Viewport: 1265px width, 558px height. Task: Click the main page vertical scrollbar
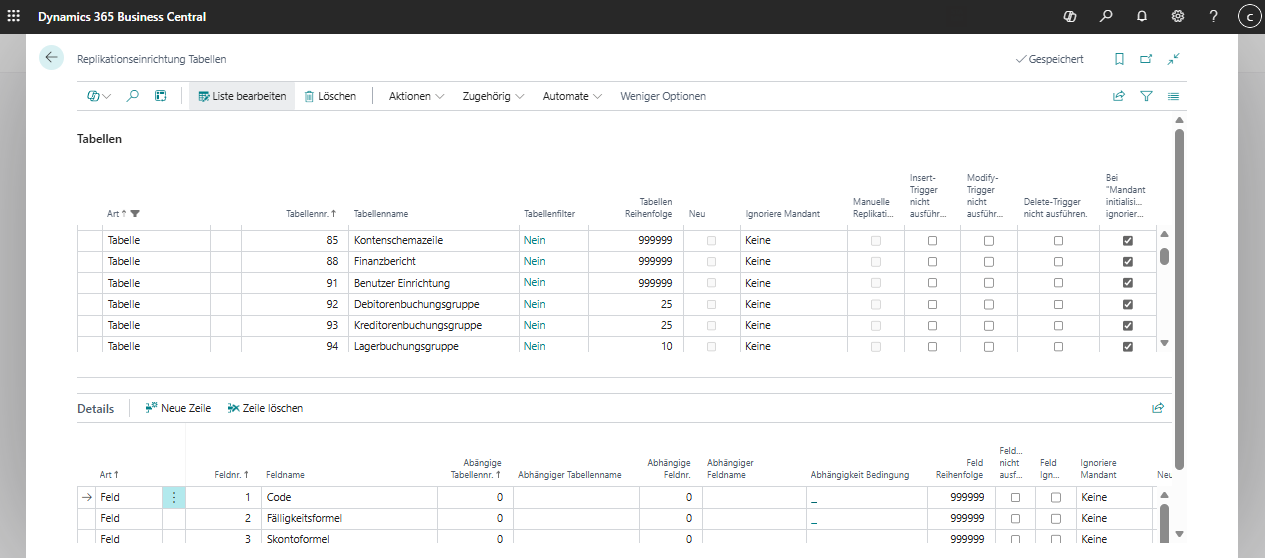click(1179, 300)
